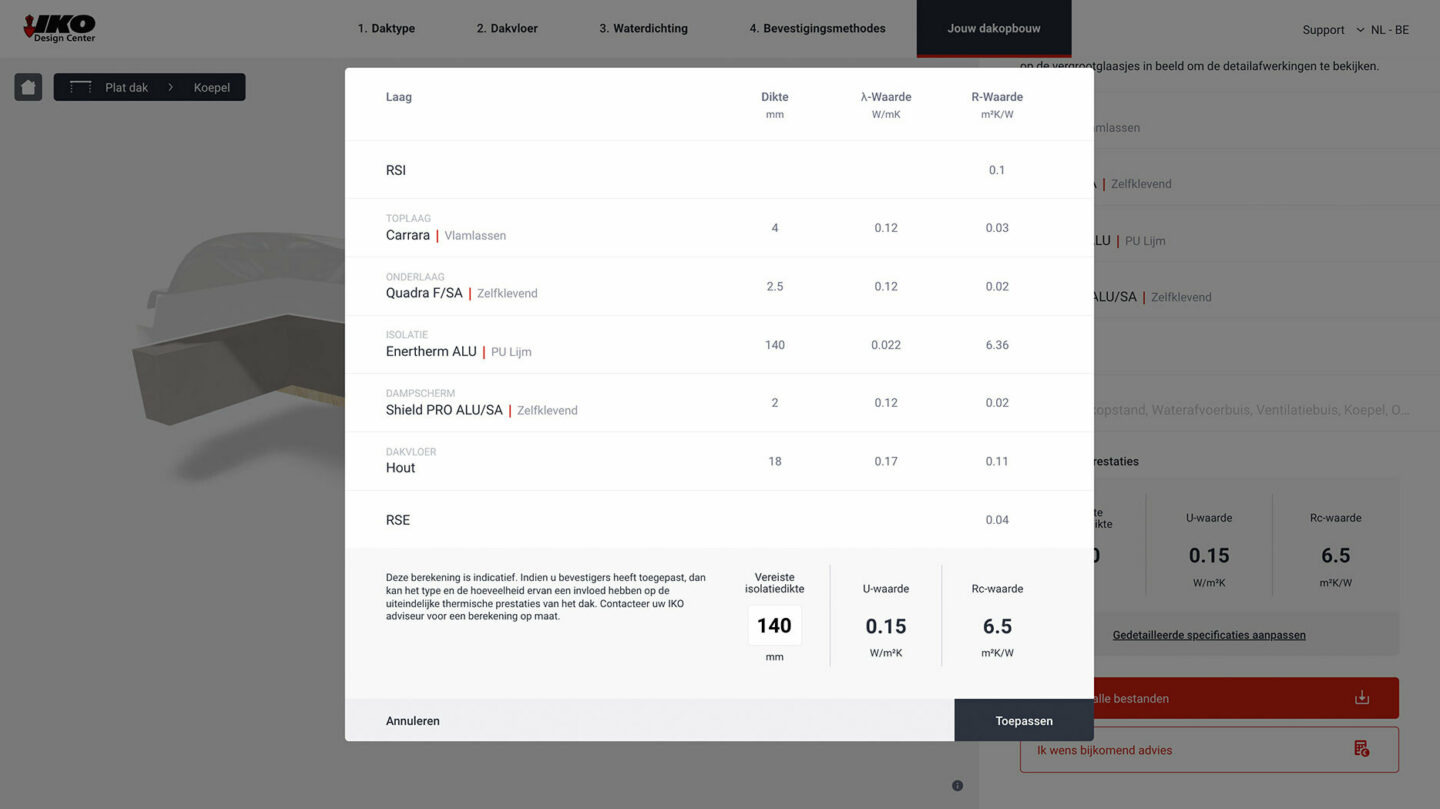Click the RSI row label

point(396,170)
